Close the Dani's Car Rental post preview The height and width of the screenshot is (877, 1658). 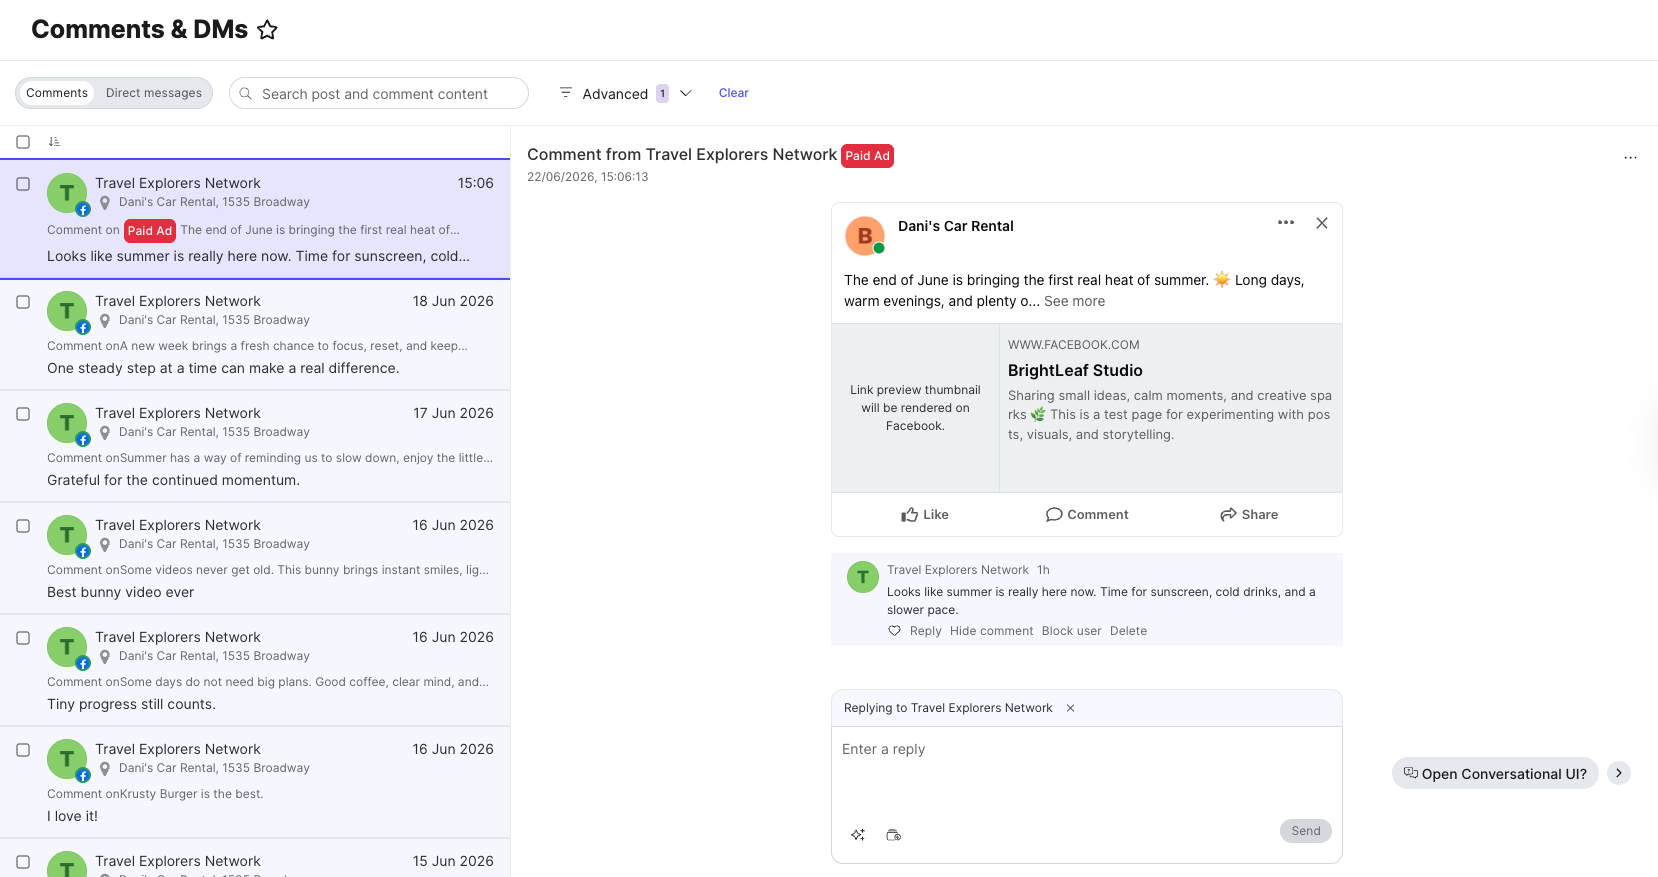(1322, 223)
